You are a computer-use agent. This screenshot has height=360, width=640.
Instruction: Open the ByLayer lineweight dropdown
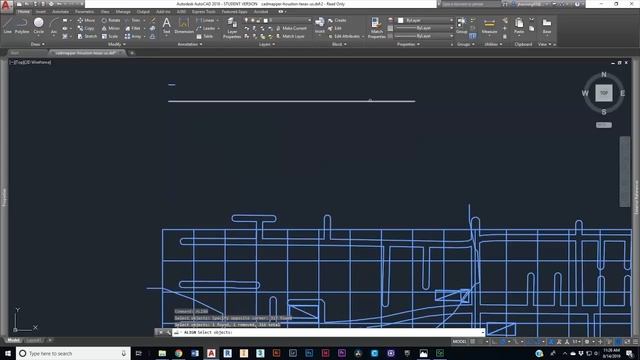426,28
